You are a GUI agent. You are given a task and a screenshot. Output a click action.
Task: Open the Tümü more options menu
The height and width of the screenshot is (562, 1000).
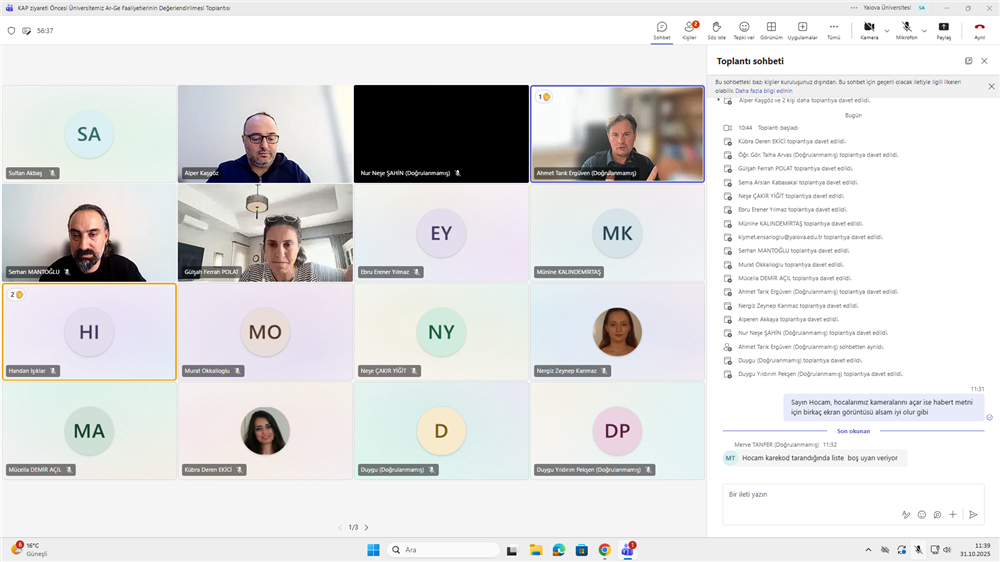[x=833, y=29]
